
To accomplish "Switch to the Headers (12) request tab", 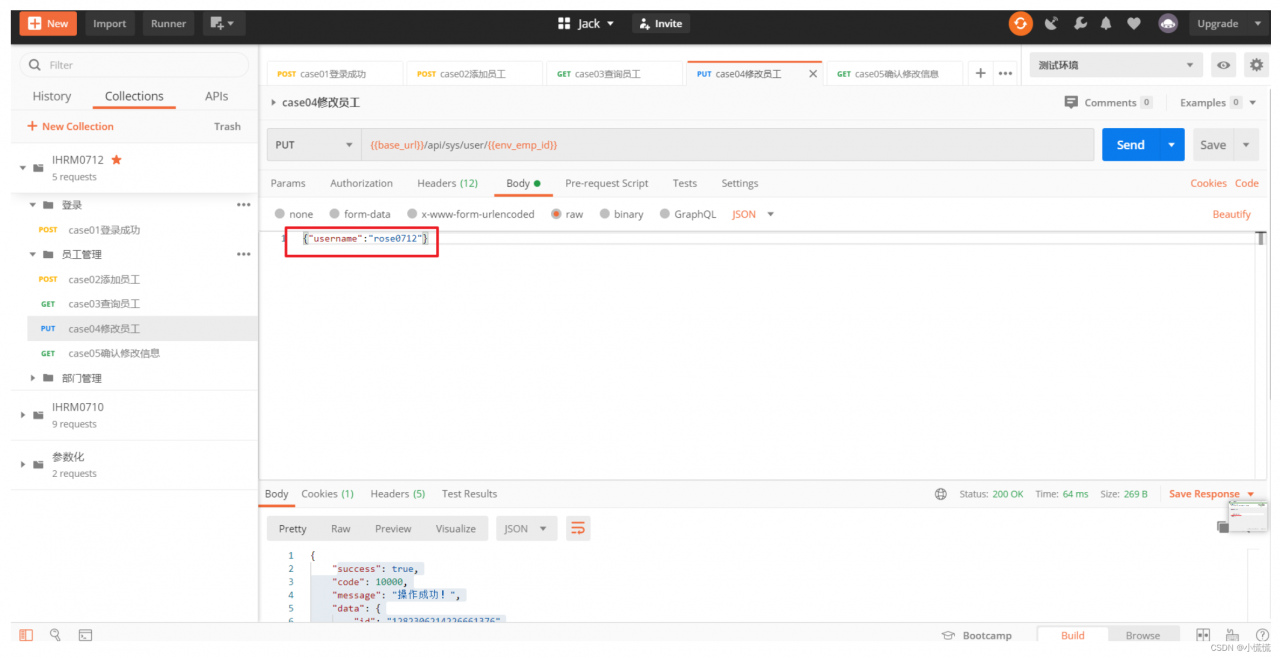I will click(447, 183).
